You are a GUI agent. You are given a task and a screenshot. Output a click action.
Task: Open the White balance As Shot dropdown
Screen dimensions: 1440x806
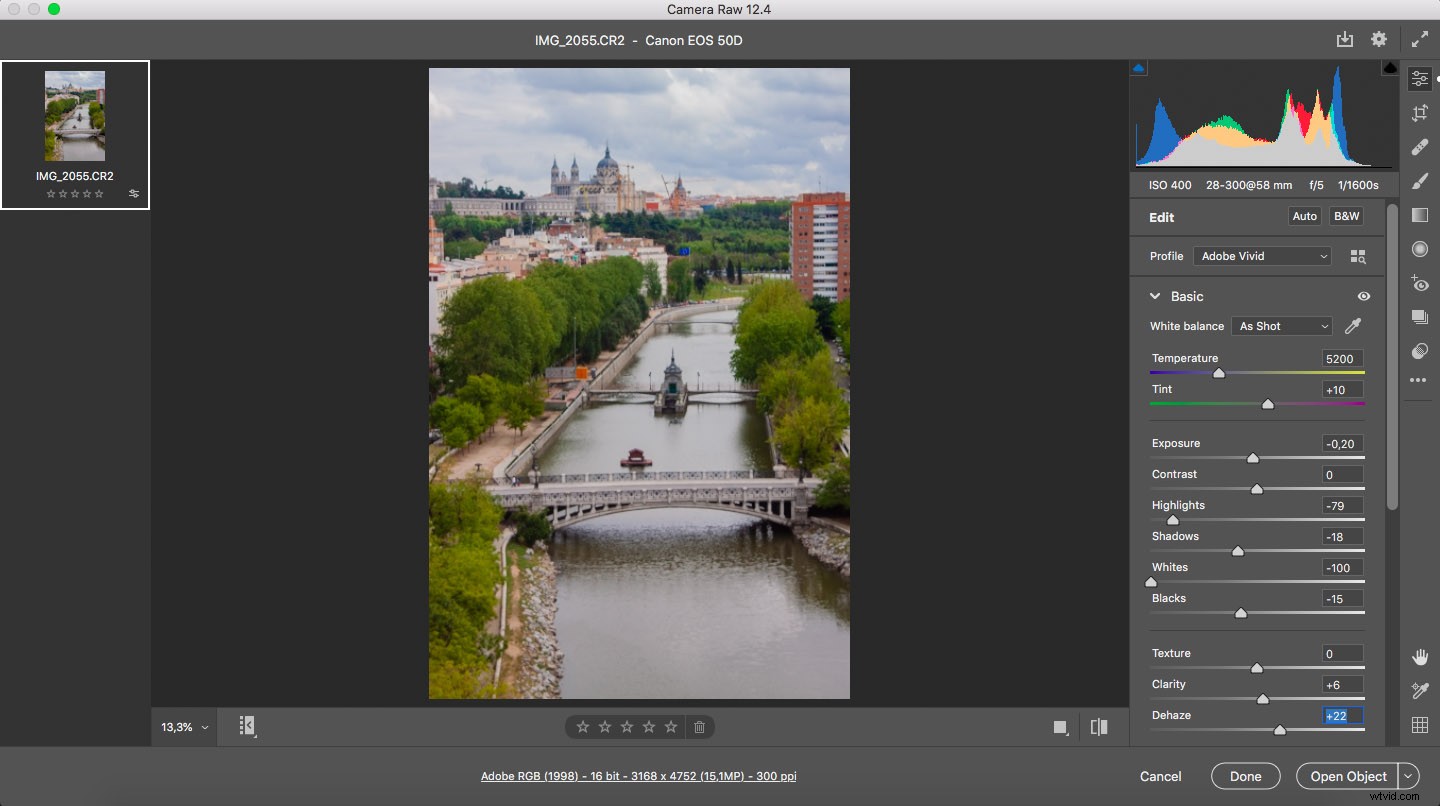click(1281, 326)
